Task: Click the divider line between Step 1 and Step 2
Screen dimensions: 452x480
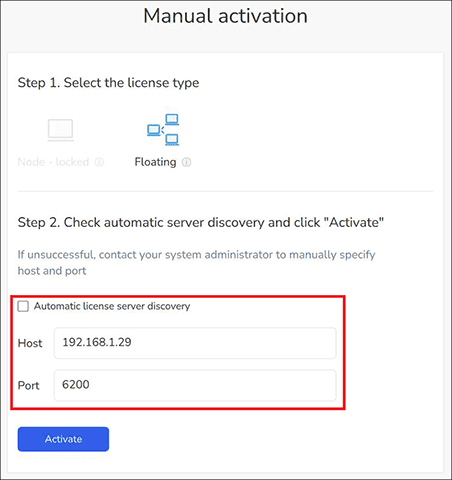Action: tap(225, 191)
